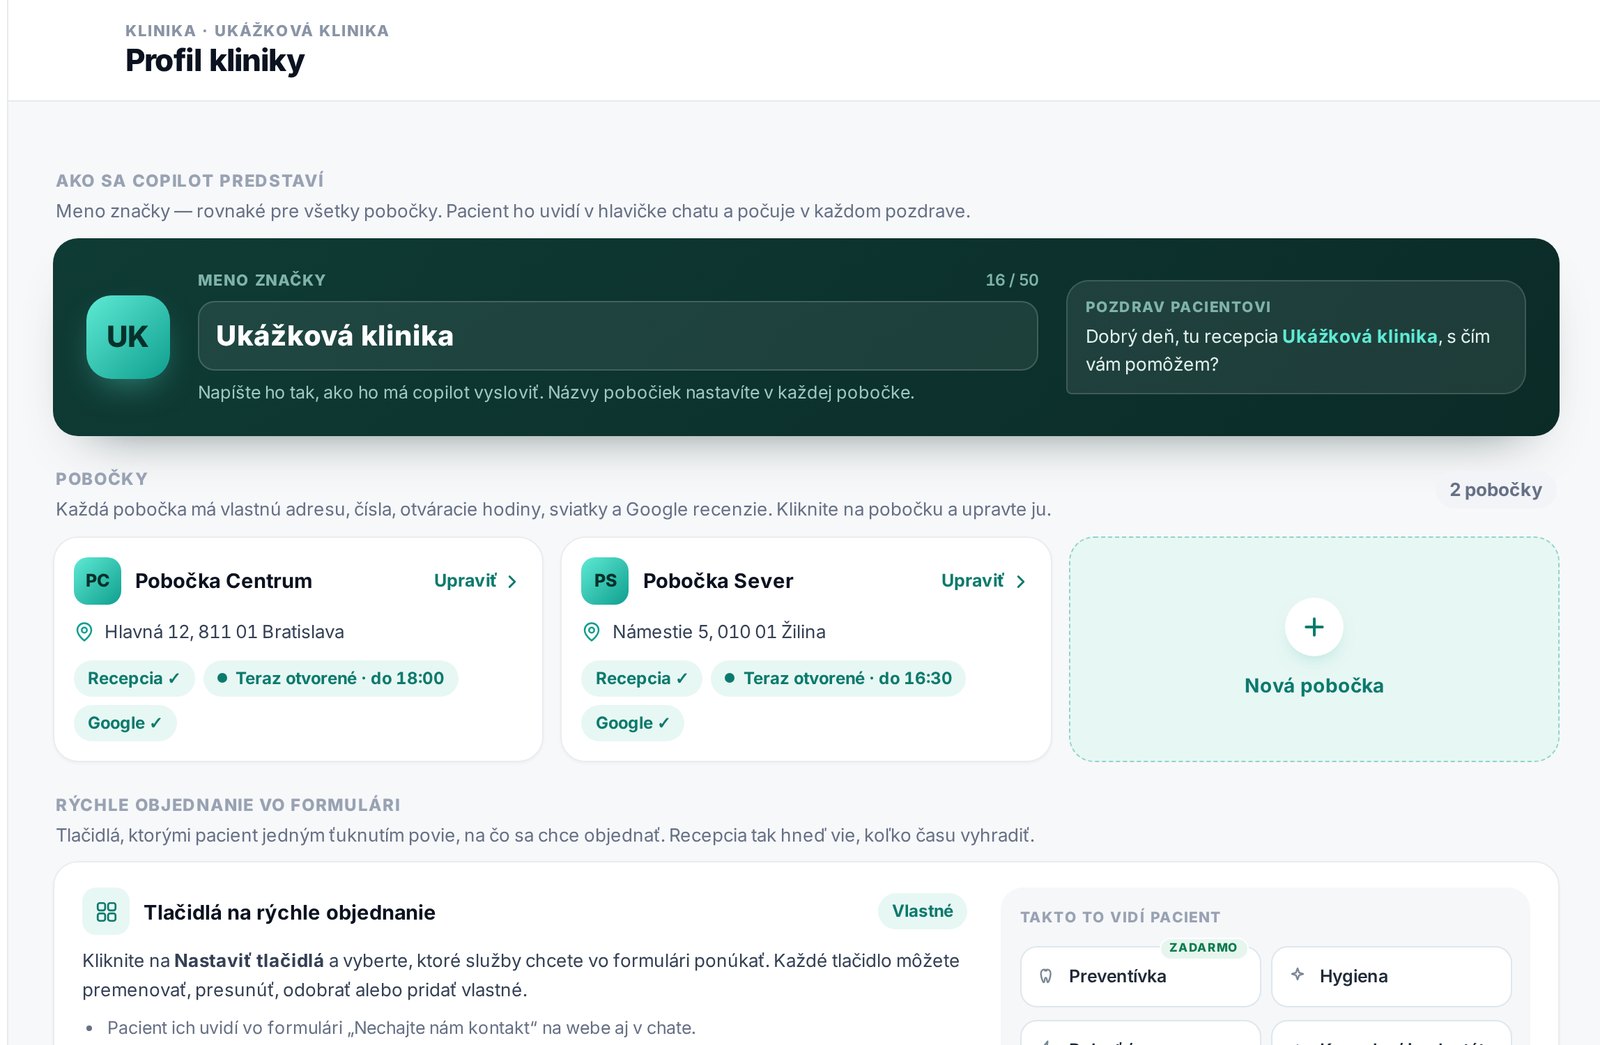Click the UK brand avatar icon
Viewport: 1600px width, 1045px height.
[128, 337]
